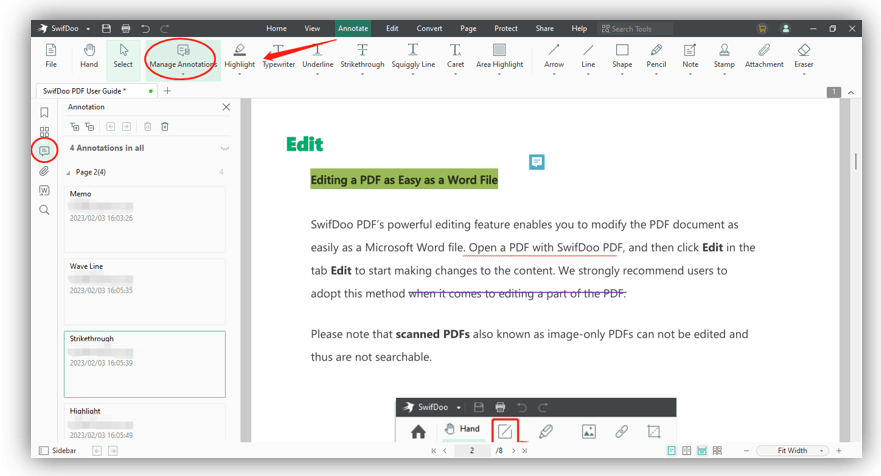Open the user account icon
The width and height of the screenshot is (881, 476).
[785, 29]
